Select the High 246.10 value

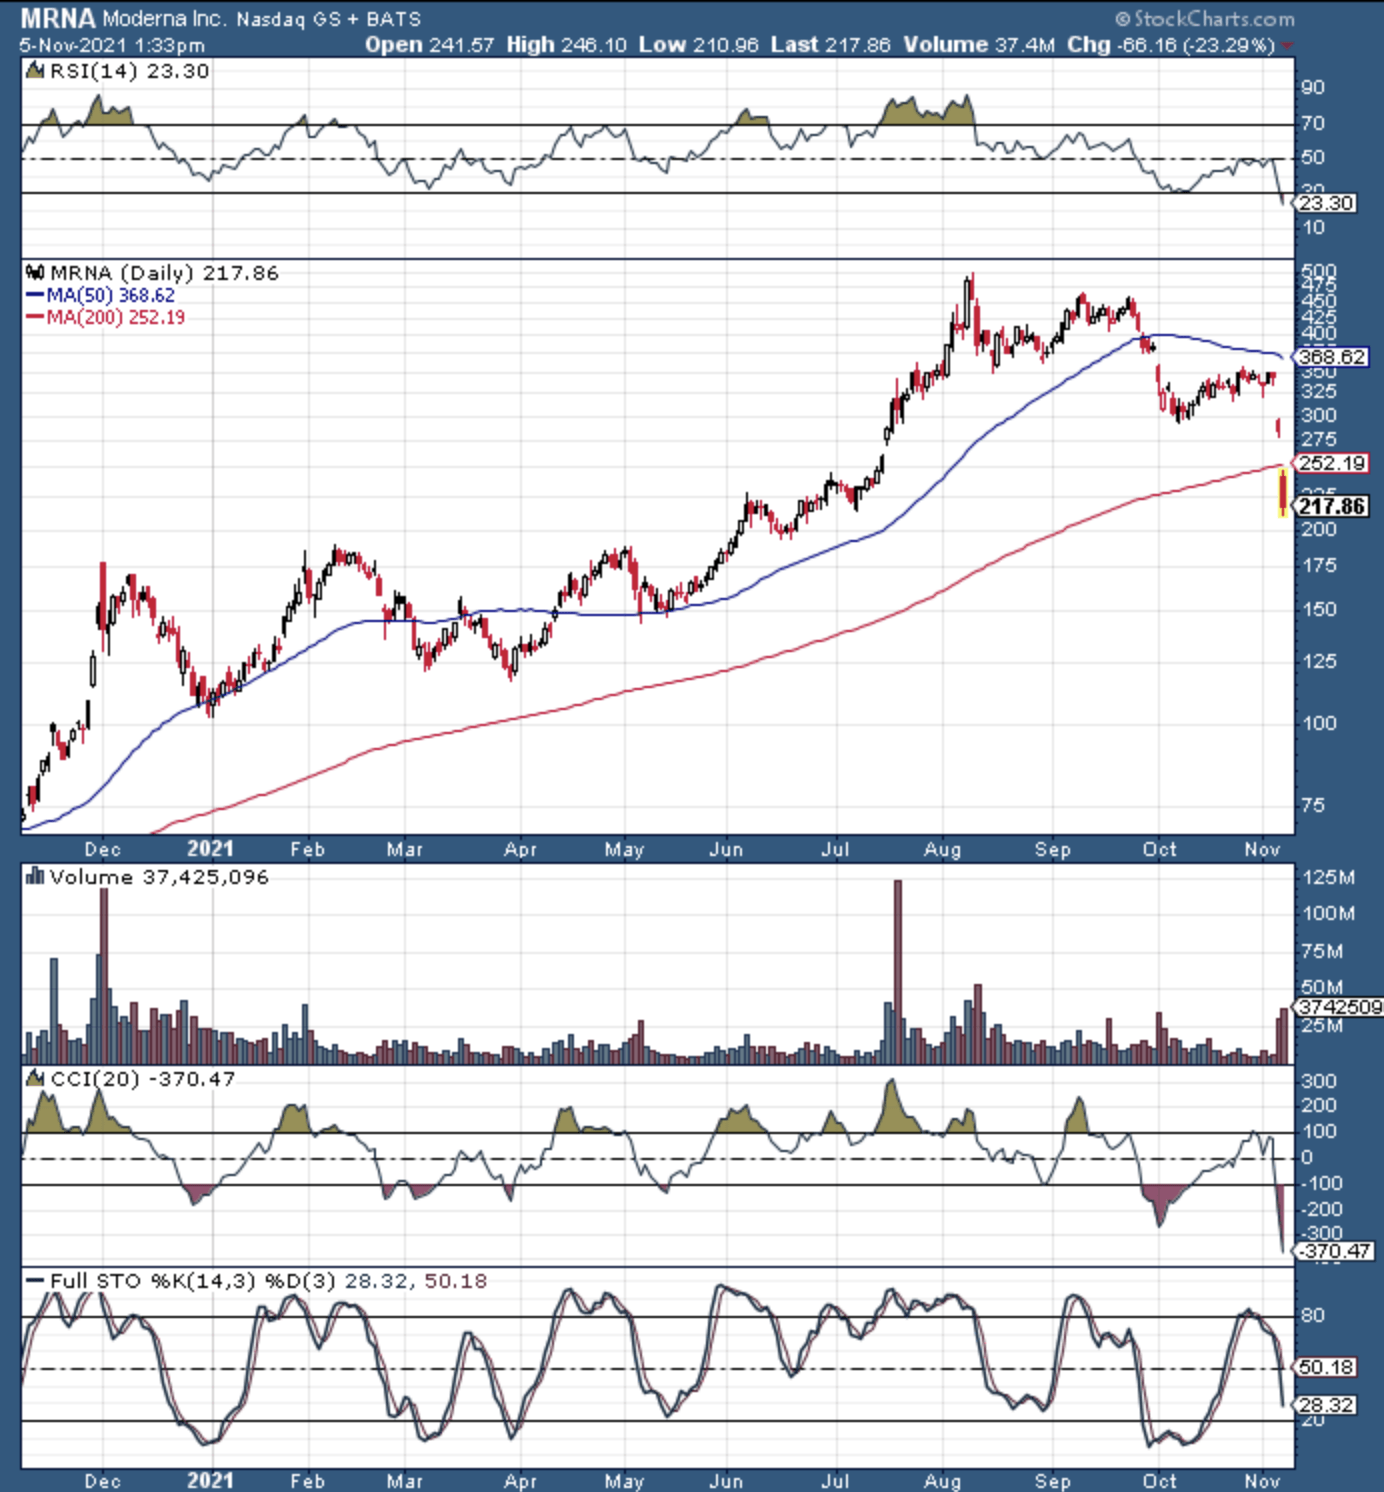(x=567, y=45)
